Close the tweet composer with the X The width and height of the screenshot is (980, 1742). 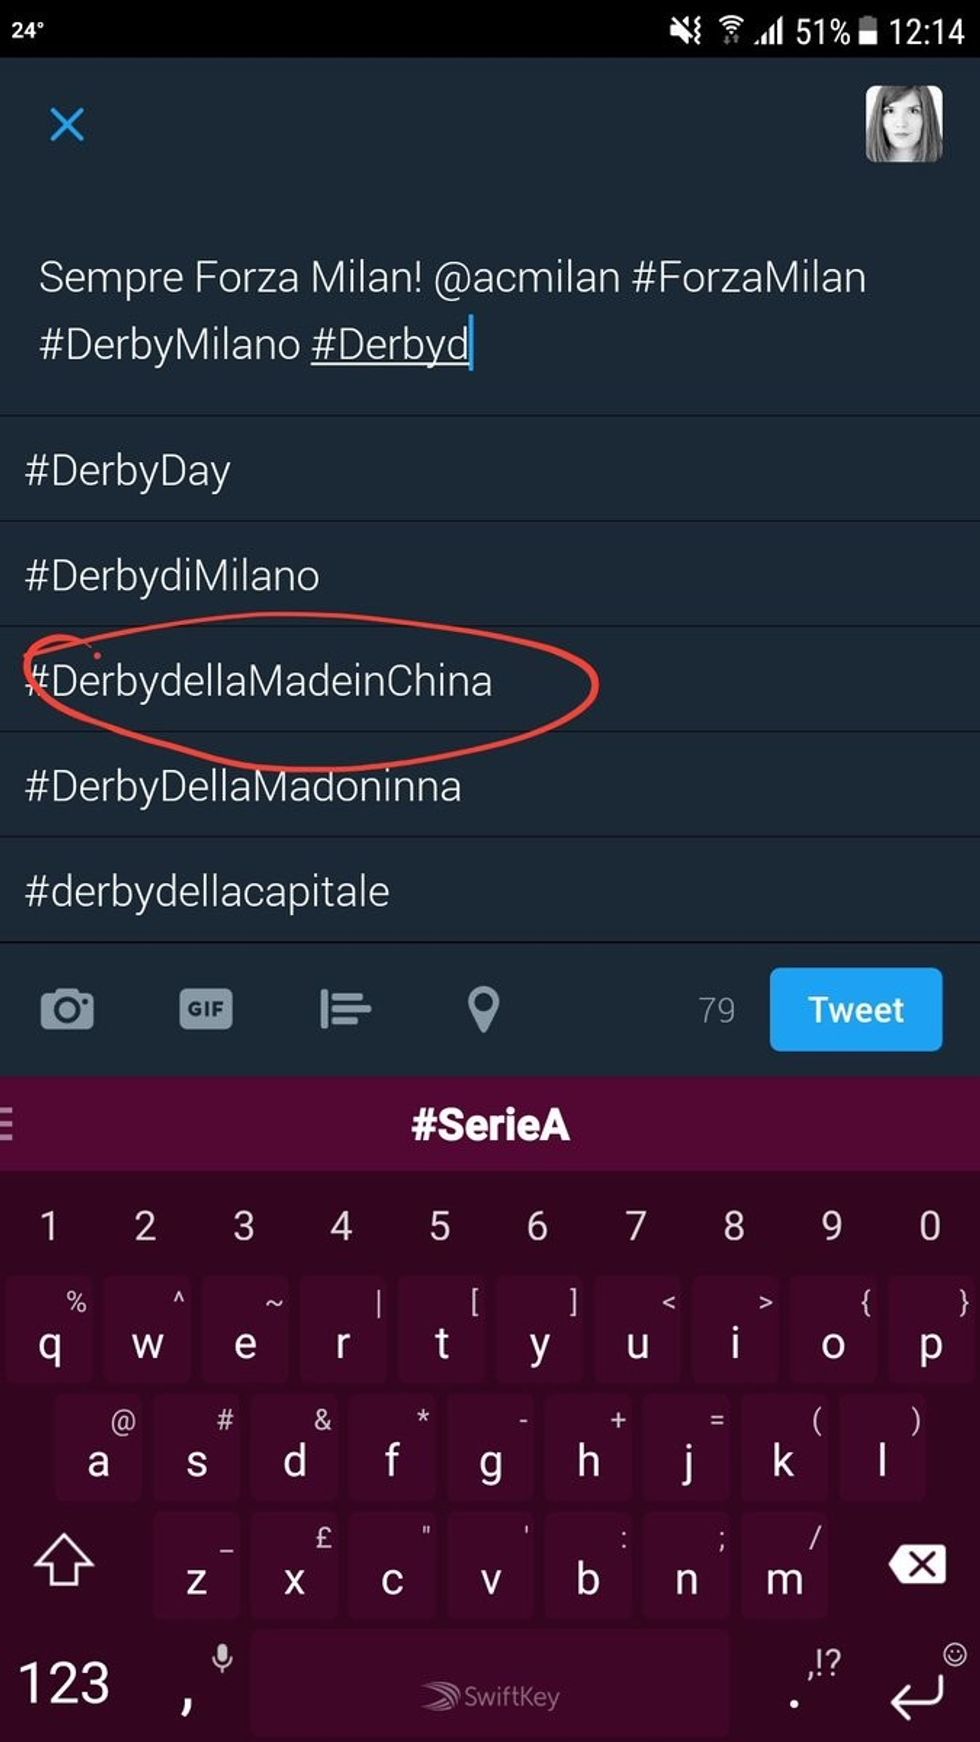pos(67,124)
